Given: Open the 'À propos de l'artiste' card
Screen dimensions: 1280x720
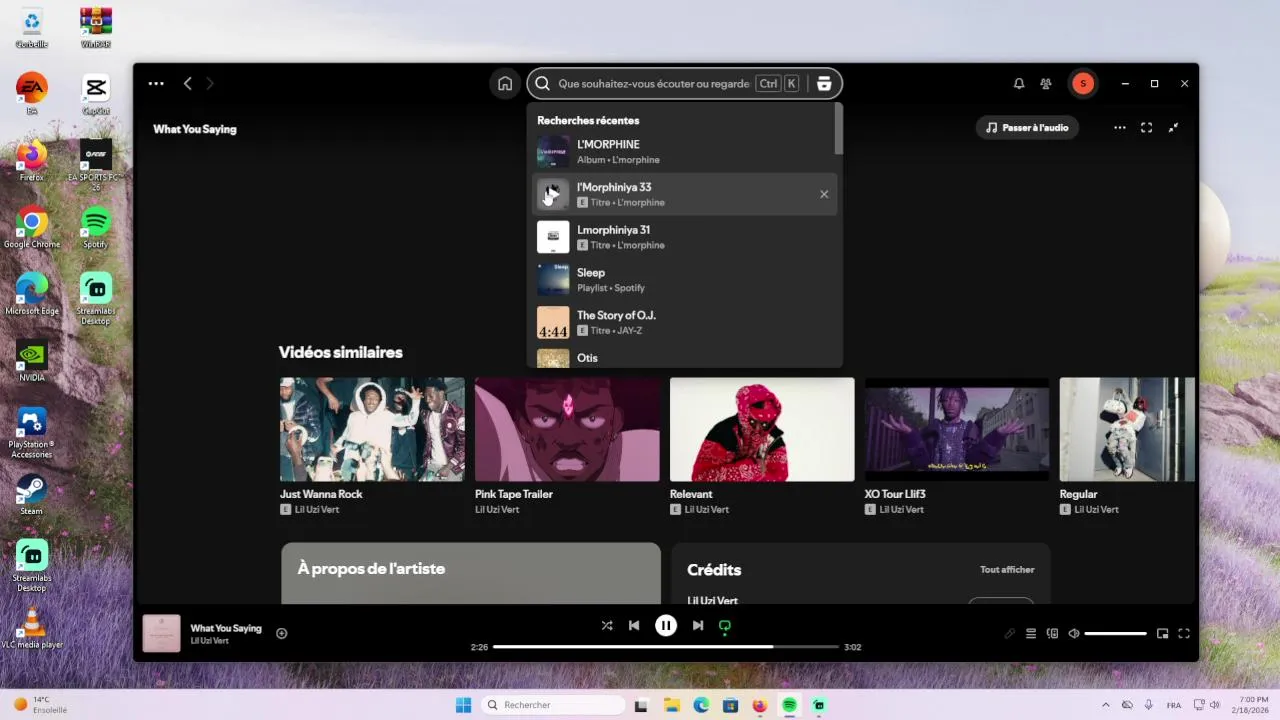Looking at the screenshot, I should click(x=471, y=573).
